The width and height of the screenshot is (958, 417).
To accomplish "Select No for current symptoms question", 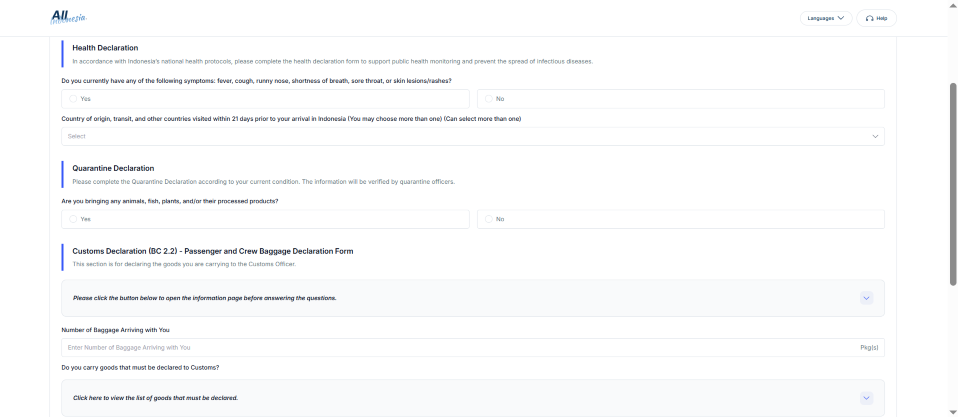I will pos(487,99).
